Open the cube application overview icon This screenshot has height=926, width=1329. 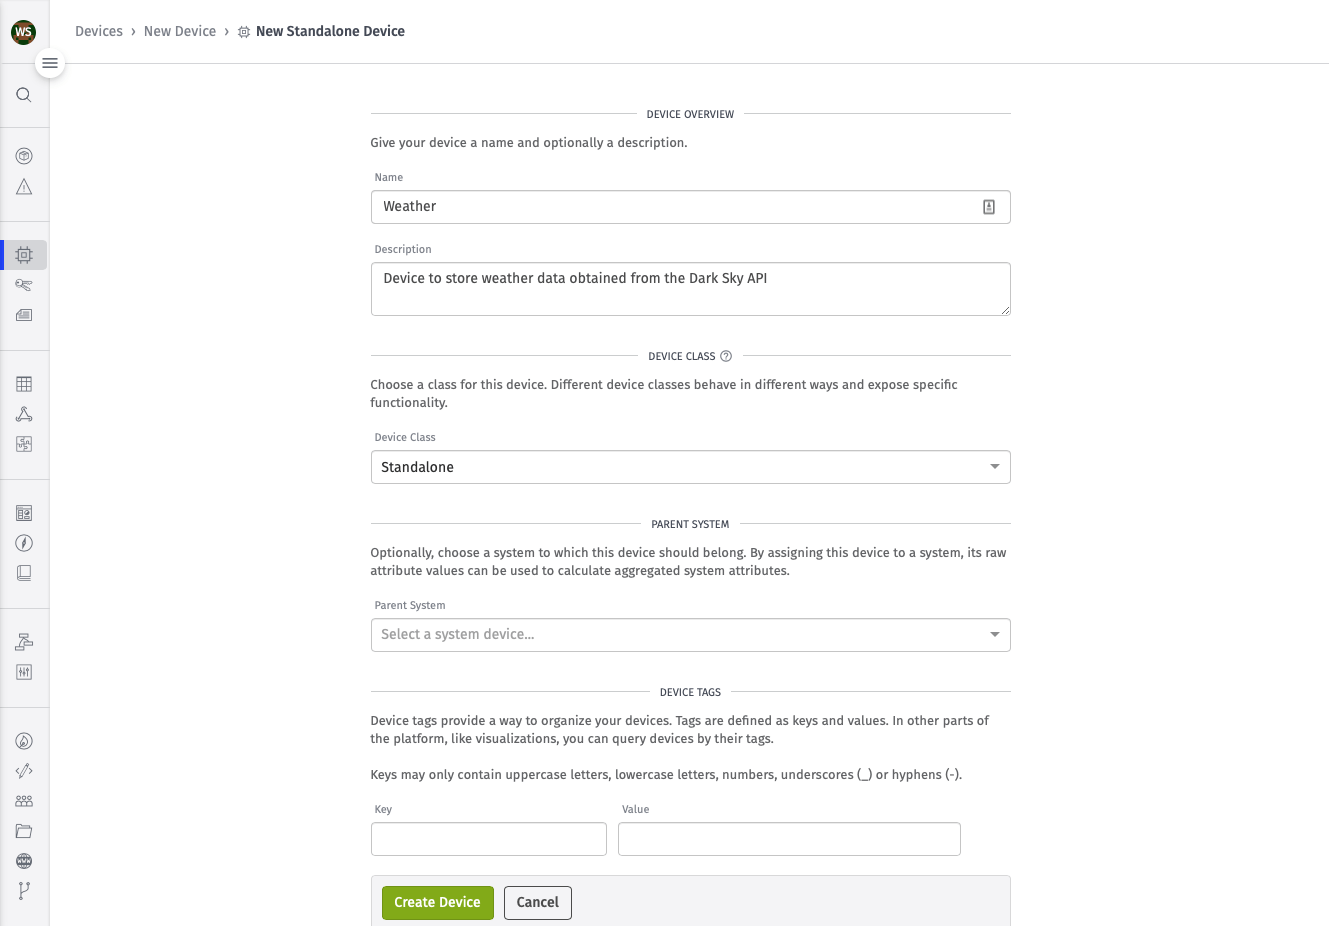pyautogui.click(x=24, y=156)
